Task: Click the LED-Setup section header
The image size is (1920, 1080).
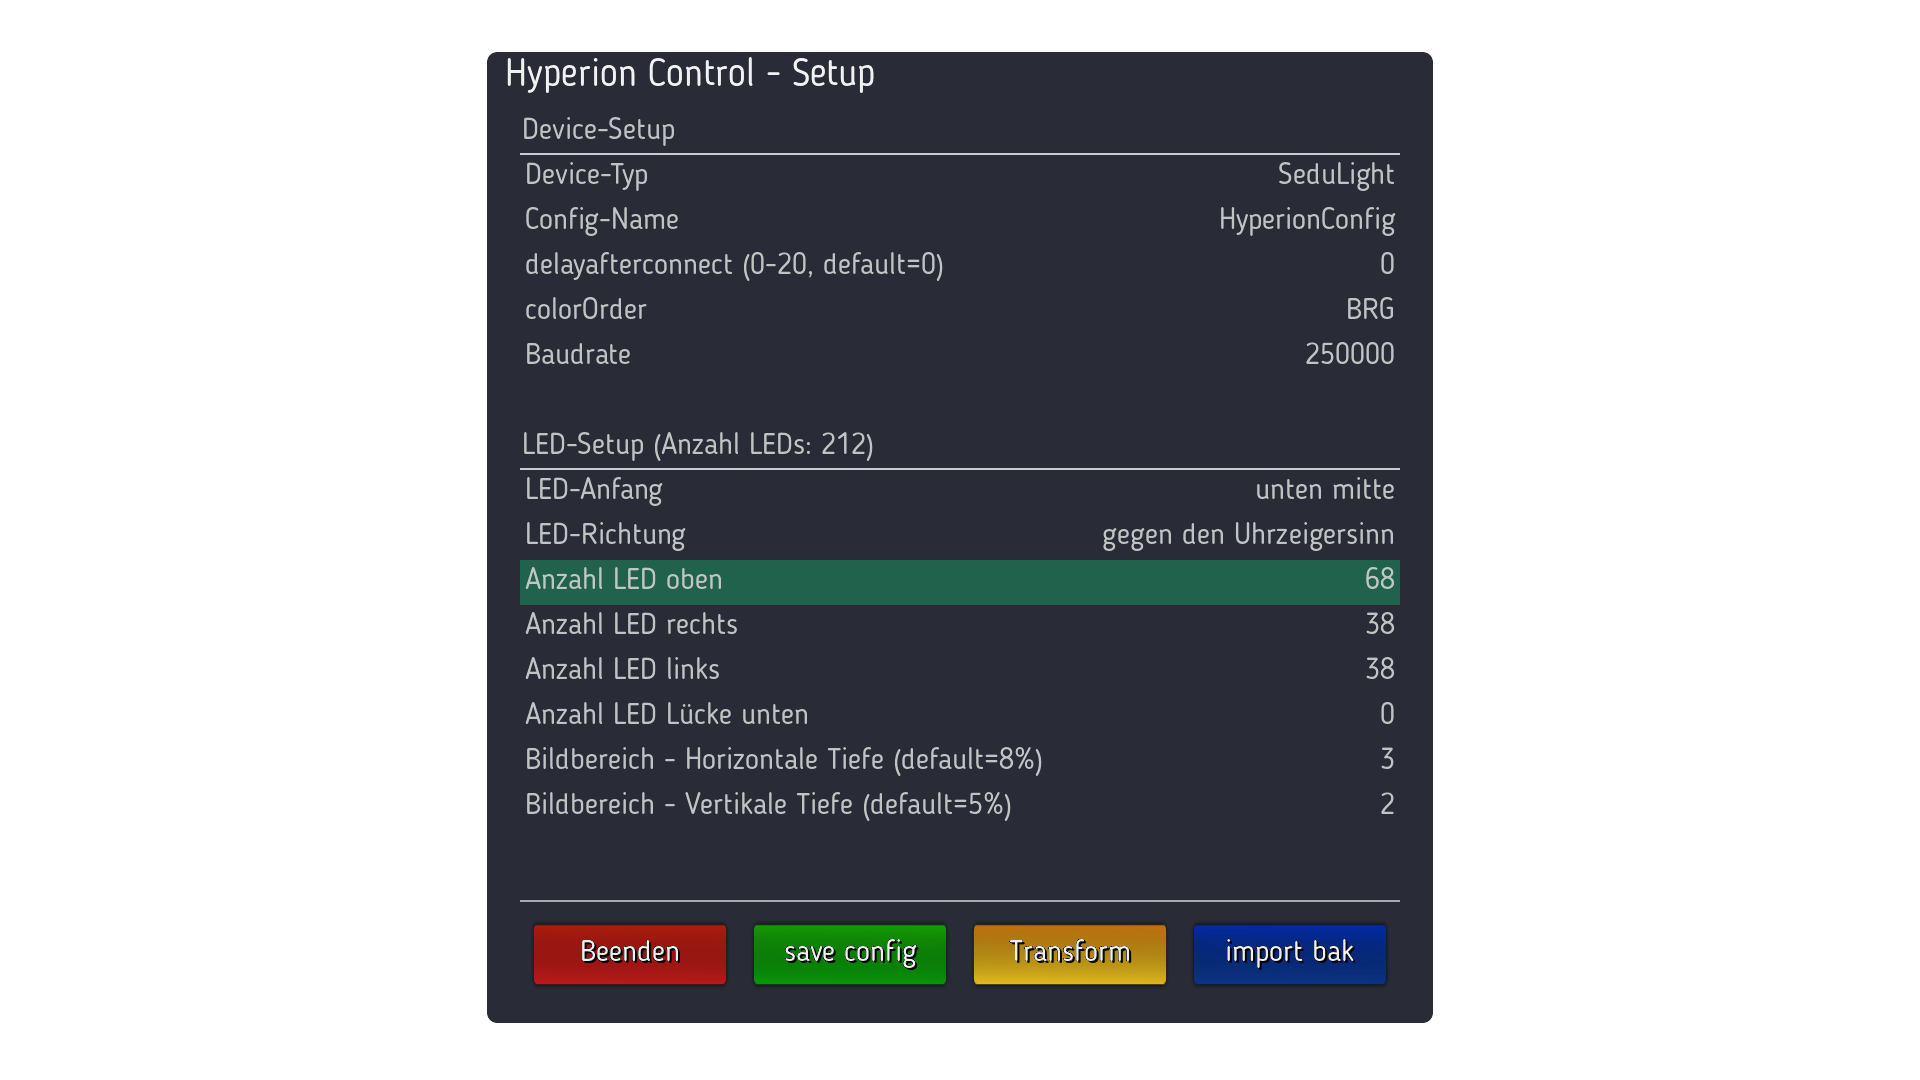Action: [698, 445]
